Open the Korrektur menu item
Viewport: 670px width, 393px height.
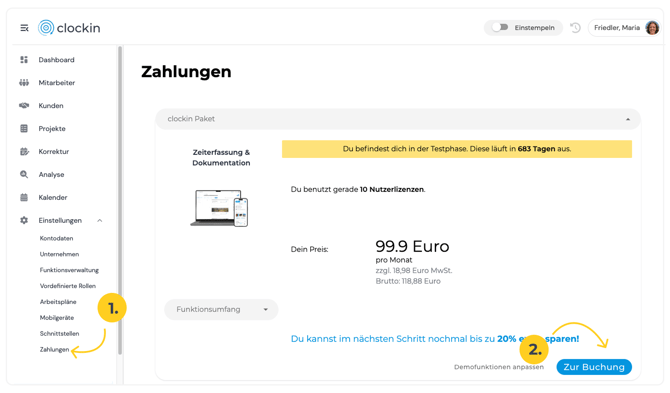click(54, 152)
